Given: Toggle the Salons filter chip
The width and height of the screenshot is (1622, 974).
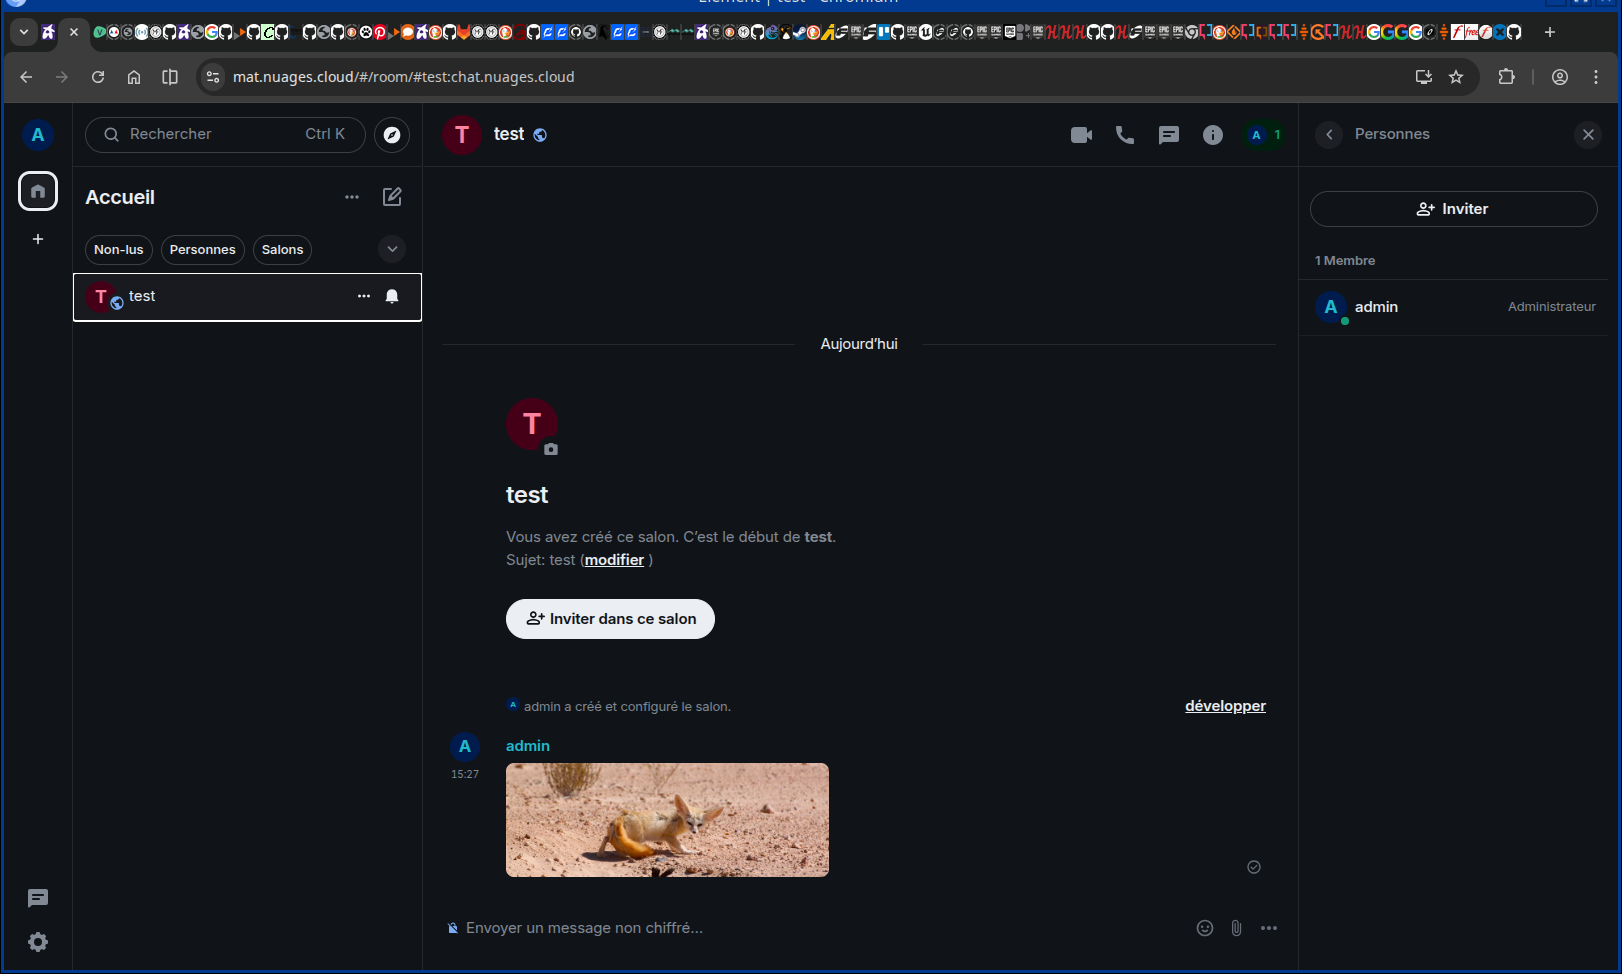Looking at the screenshot, I should point(282,250).
